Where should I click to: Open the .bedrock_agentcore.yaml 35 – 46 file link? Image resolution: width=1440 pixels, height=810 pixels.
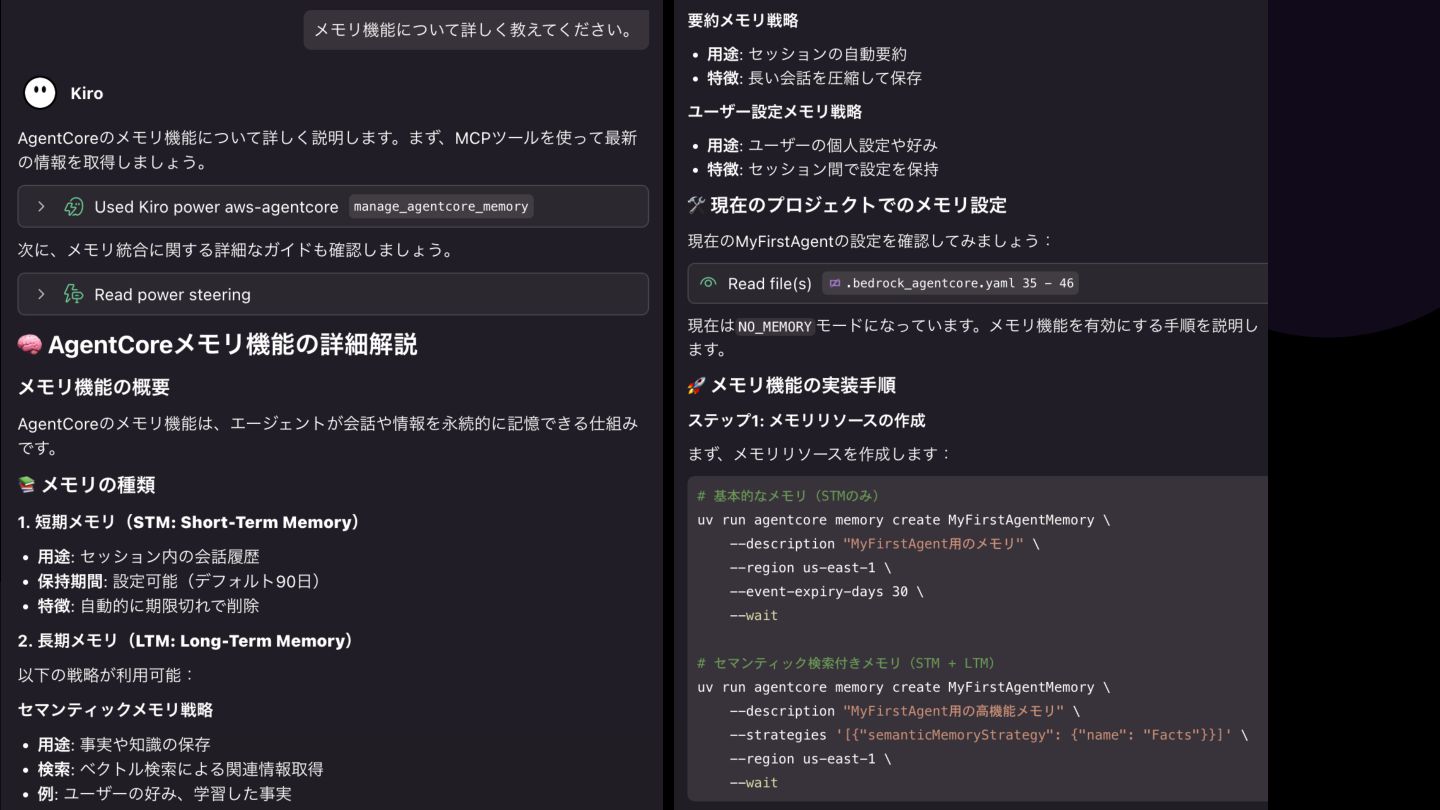tap(959, 283)
